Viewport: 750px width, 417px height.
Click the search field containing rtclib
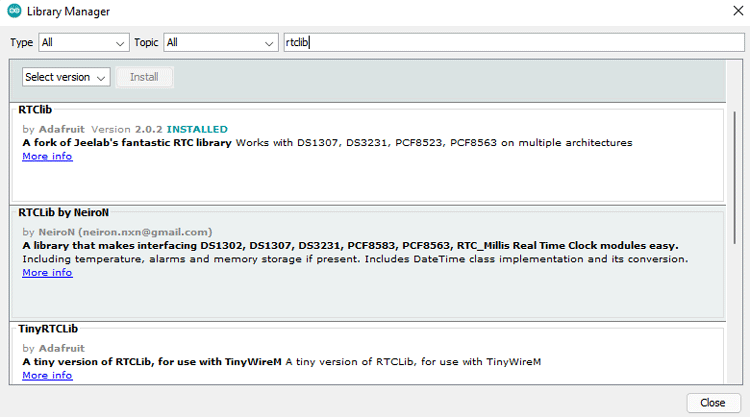pos(510,42)
